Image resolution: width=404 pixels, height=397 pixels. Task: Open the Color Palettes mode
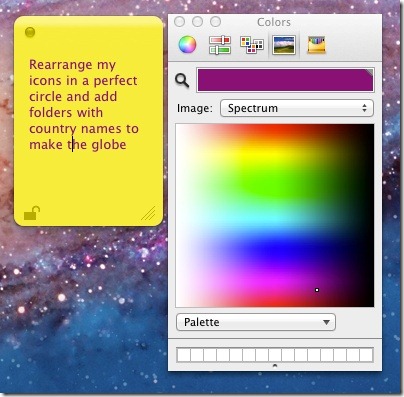click(252, 45)
